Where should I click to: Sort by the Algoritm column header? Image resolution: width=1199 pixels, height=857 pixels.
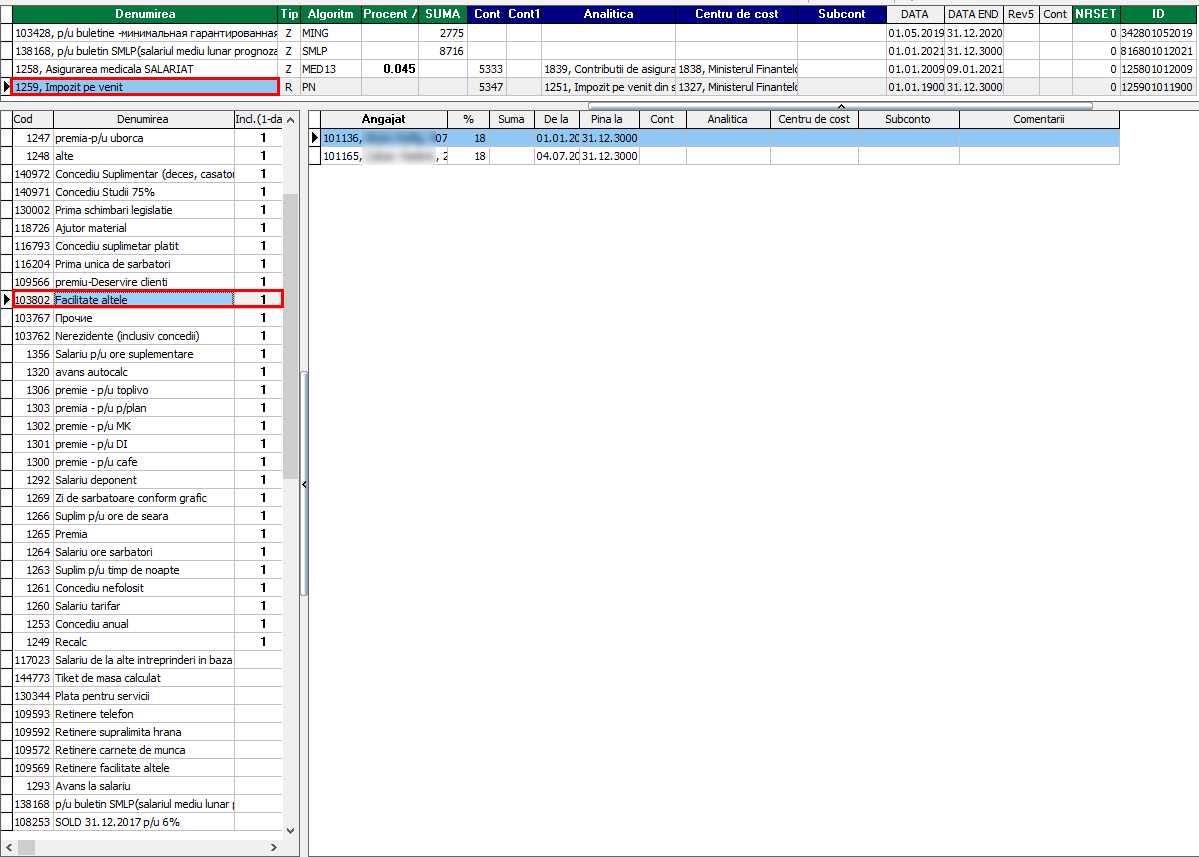click(x=330, y=14)
